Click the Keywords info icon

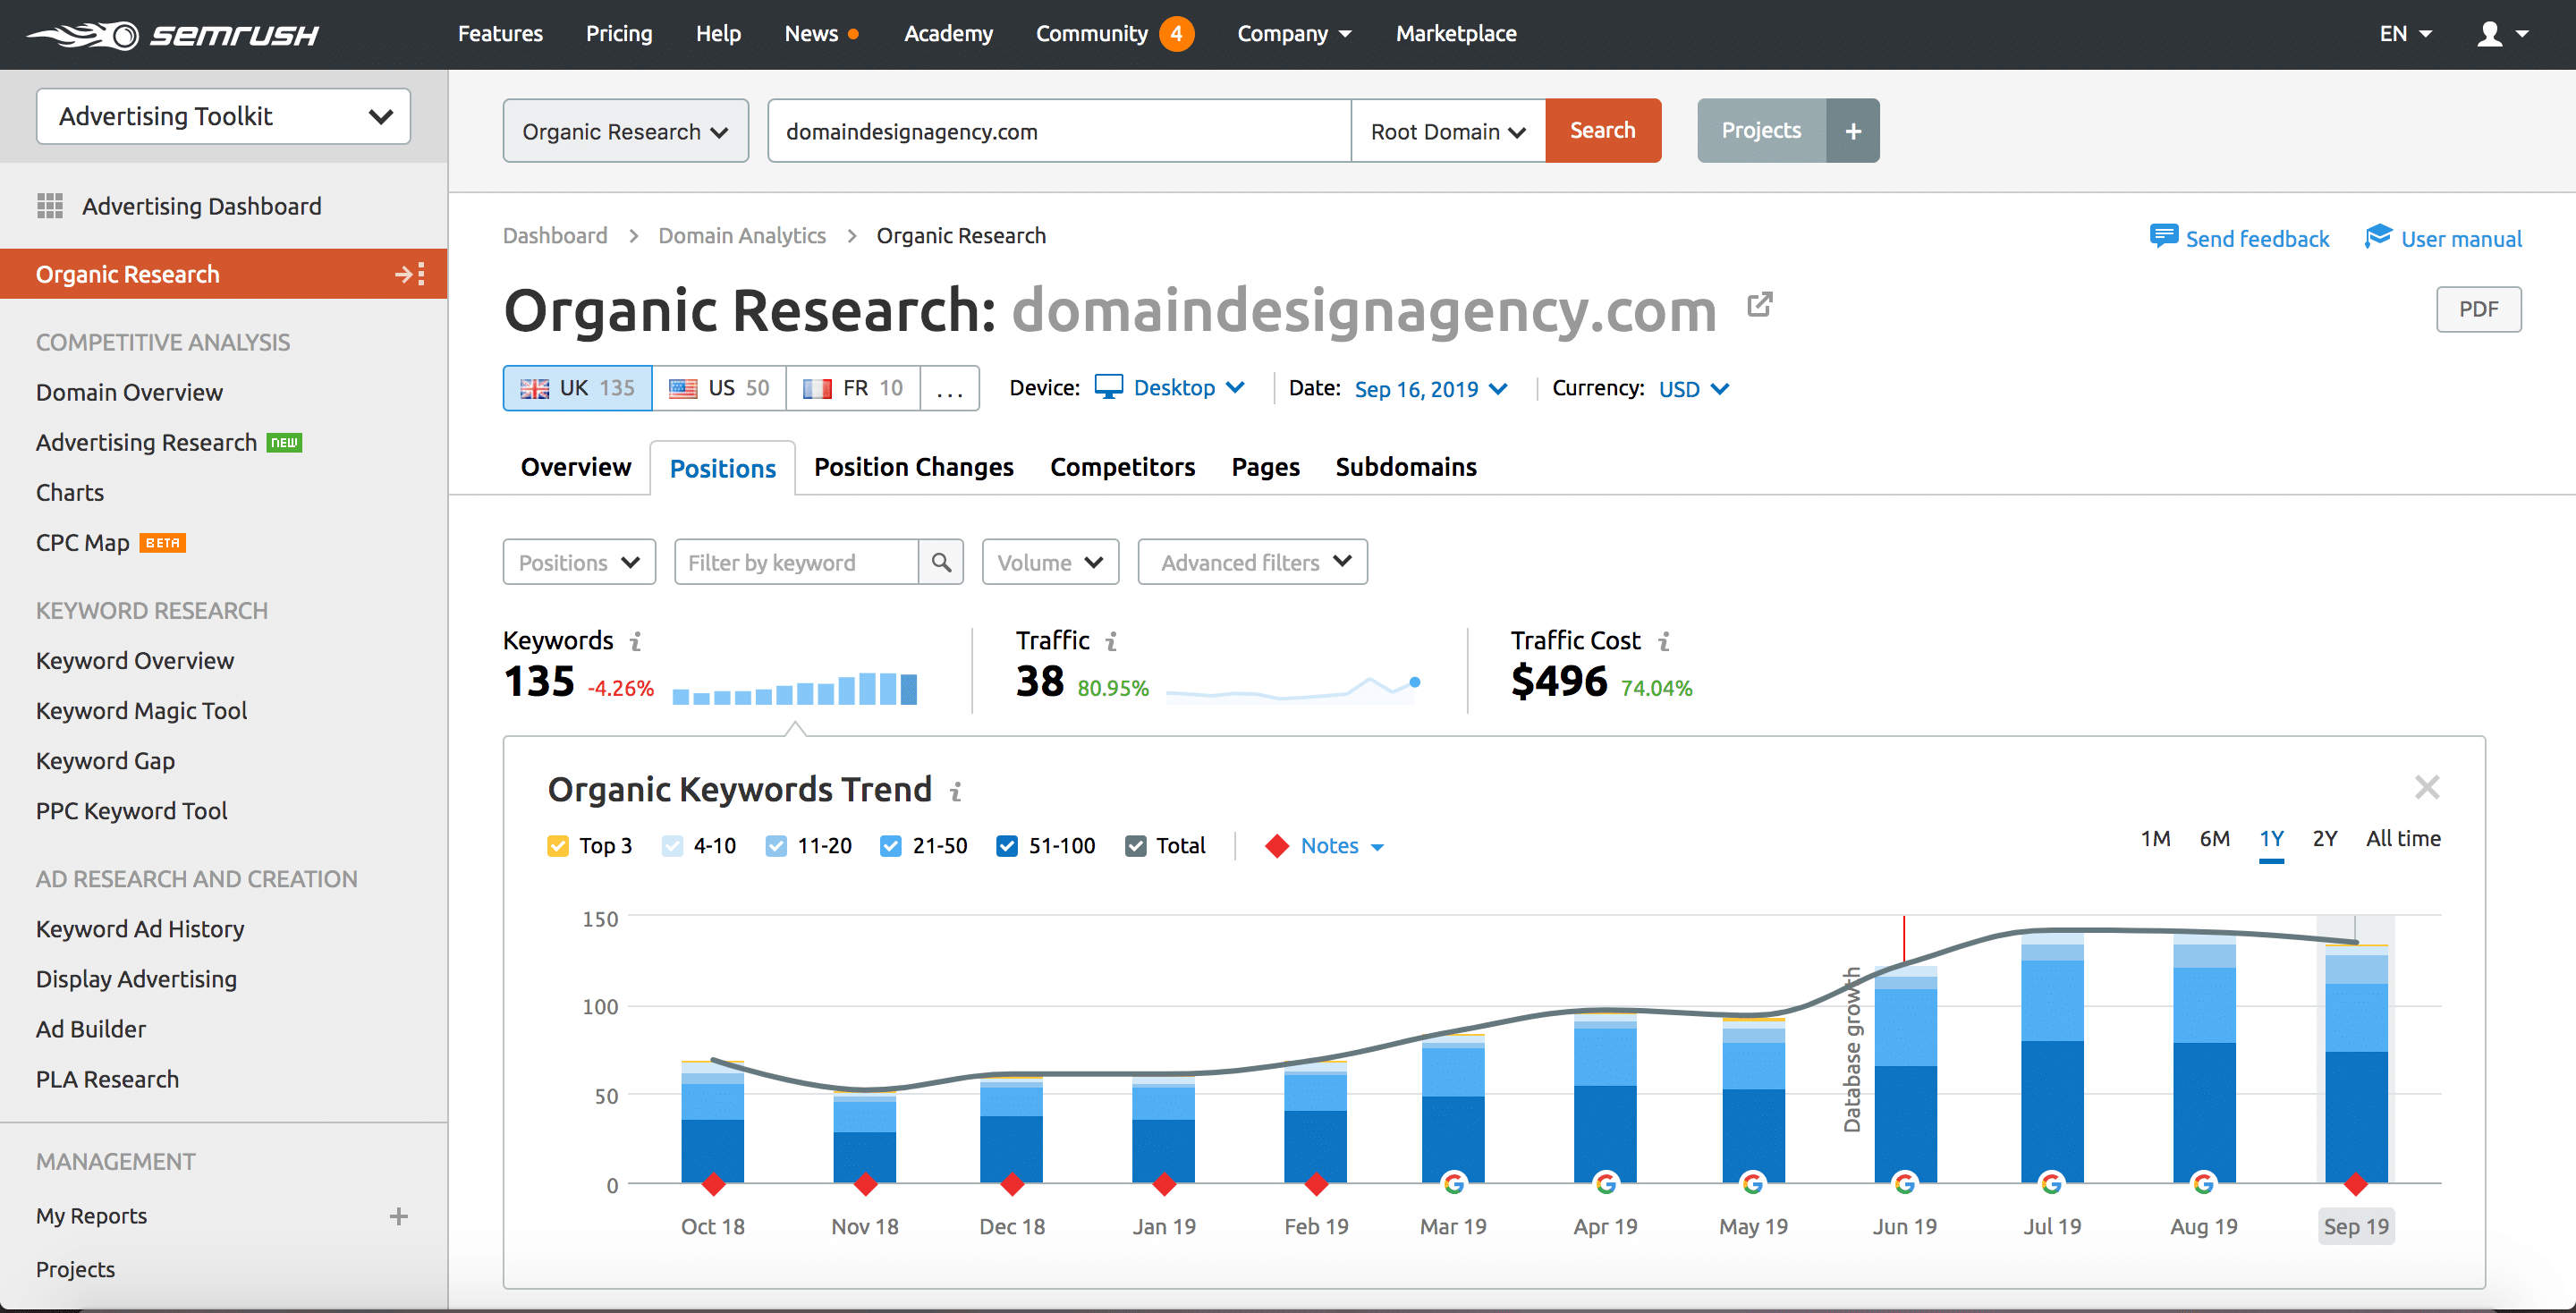pos(635,641)
